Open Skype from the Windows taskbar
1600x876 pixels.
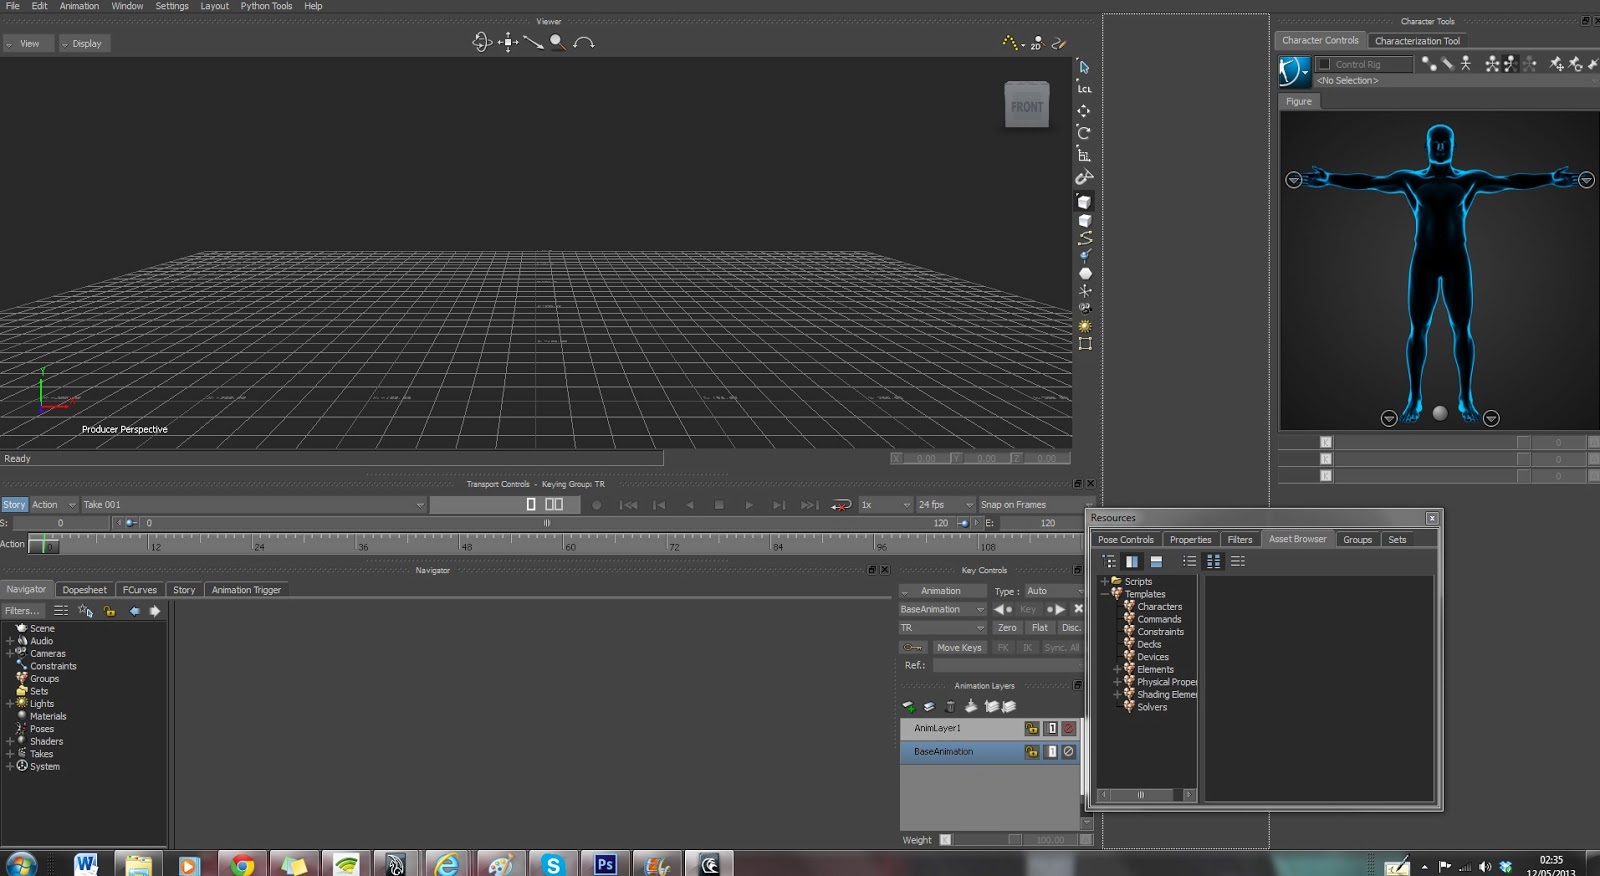coord(553,864)
